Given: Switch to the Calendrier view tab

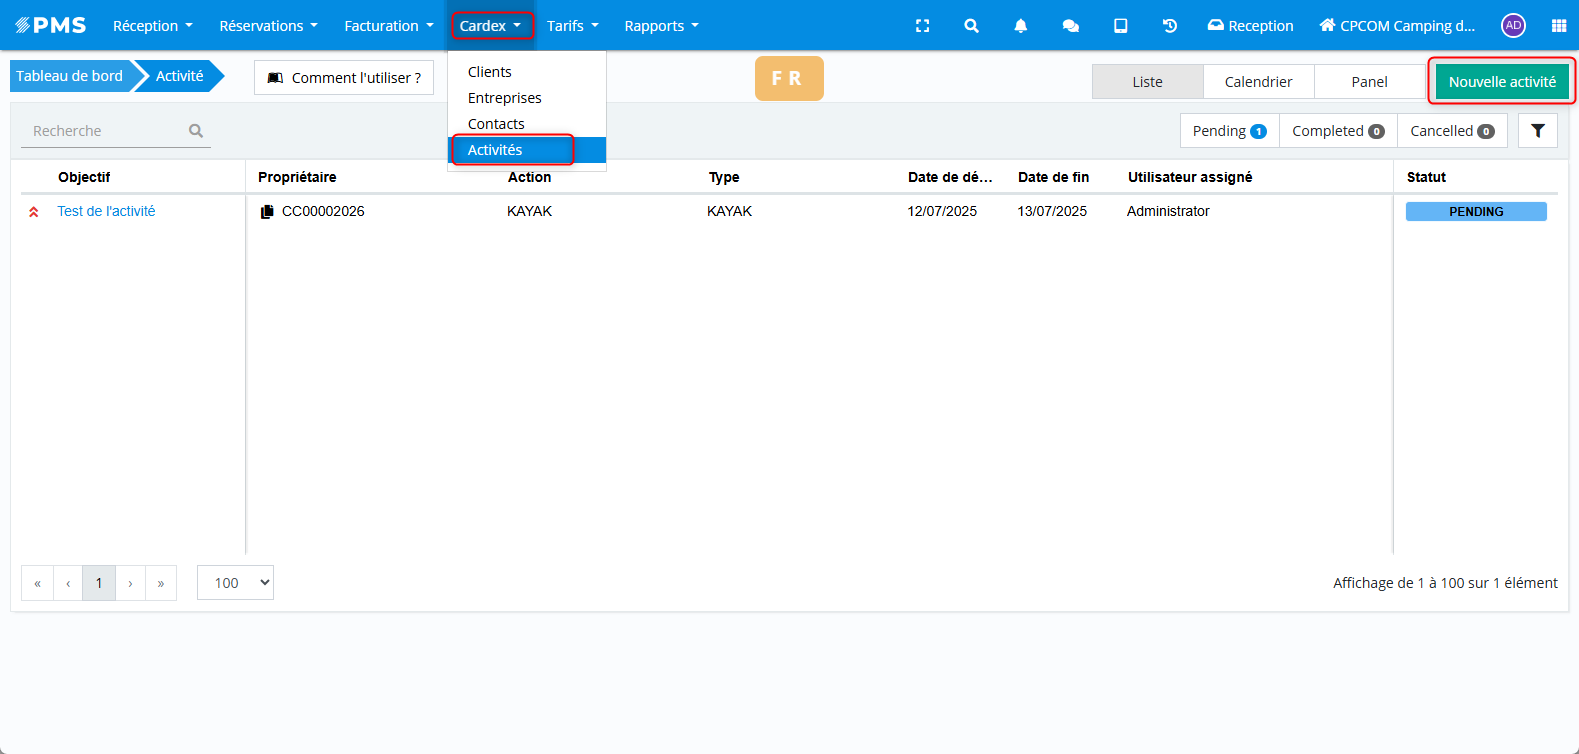Looking at the screenshot, I should click(1258, 82).
